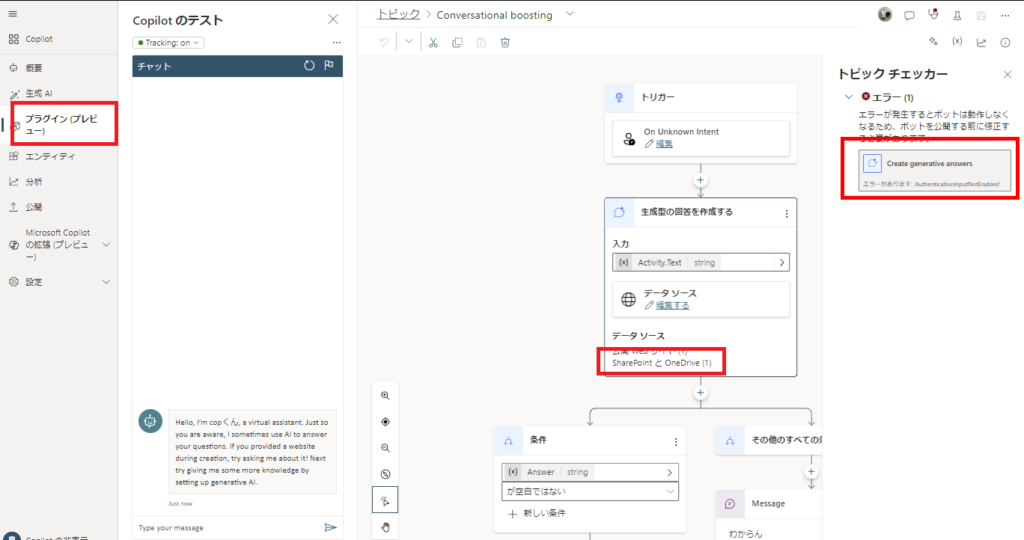Activate the hand pan tool
This screenshot has width=1024, height=540.
385,527
